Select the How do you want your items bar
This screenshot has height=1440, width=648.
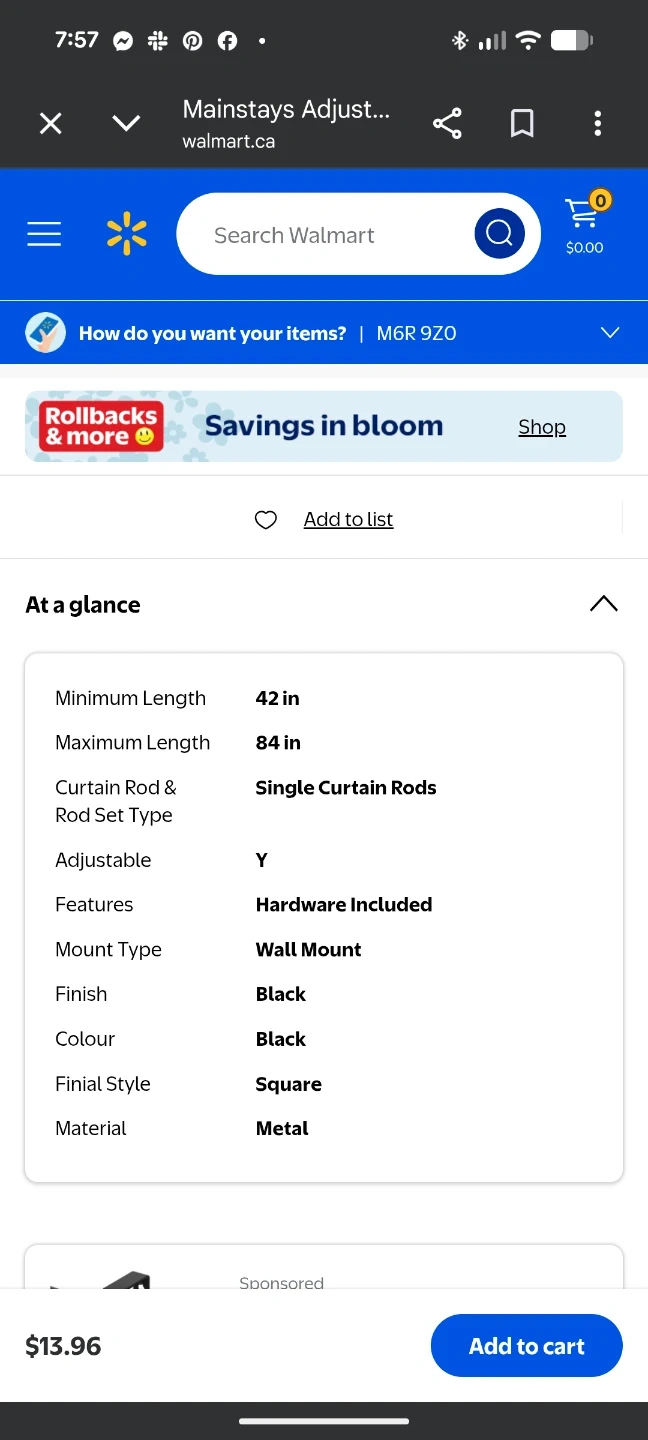point(212,334)
